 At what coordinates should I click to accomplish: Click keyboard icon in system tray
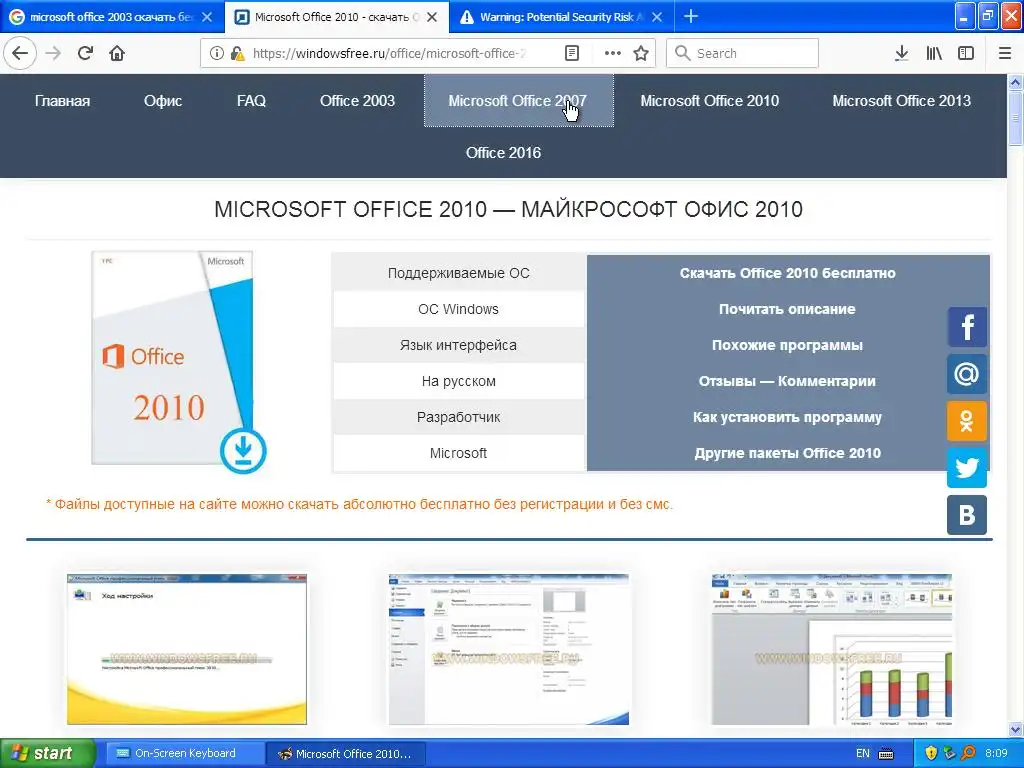coord(886,753)
